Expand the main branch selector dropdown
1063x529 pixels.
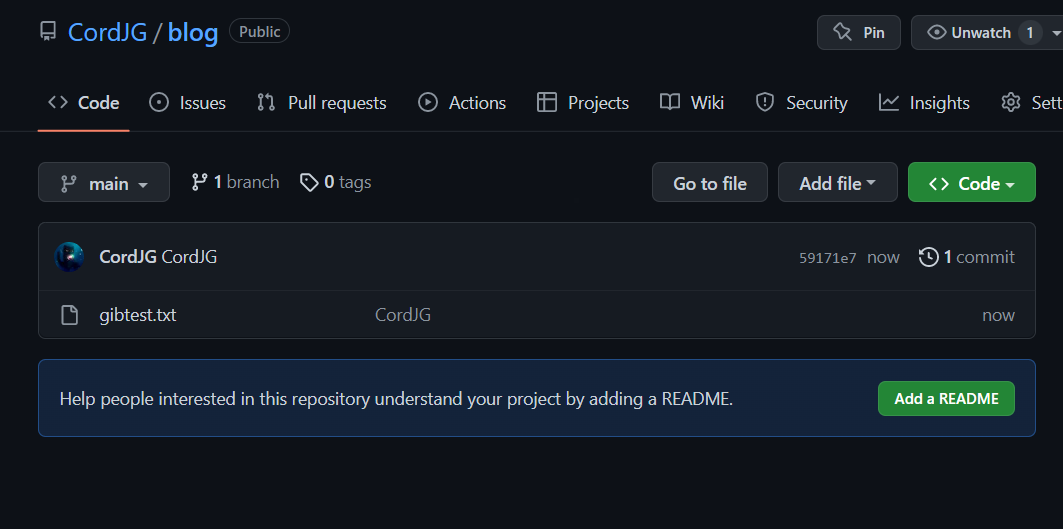pyautogui.click(x=104, y=182)
